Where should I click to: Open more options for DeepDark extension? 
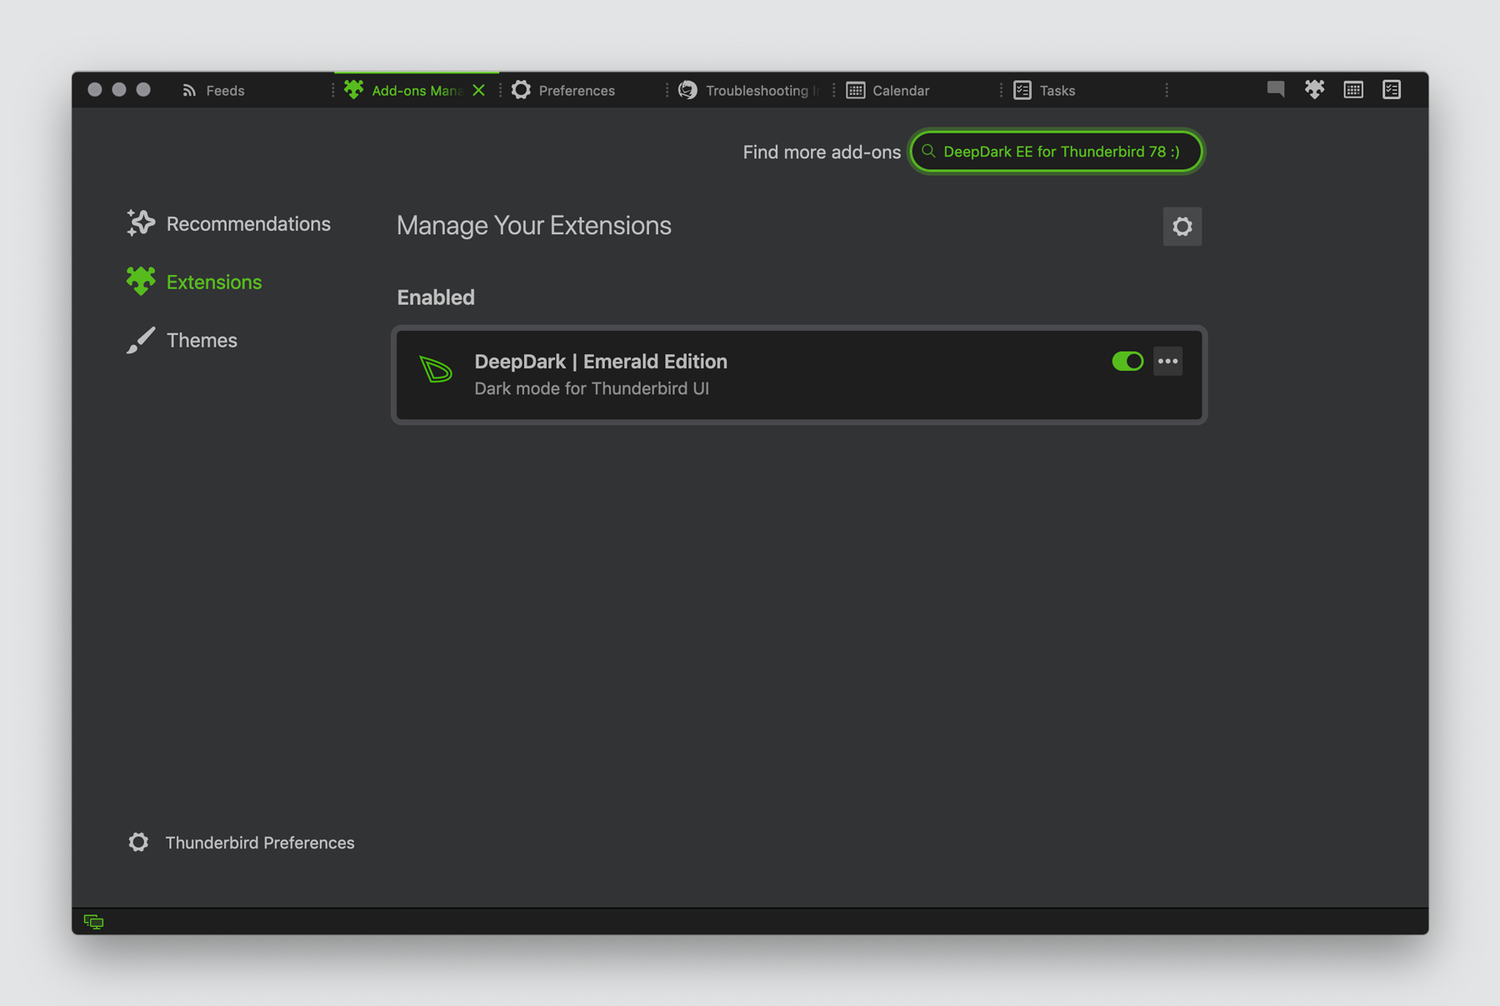pyautogui.click(x=1168, y=361)
